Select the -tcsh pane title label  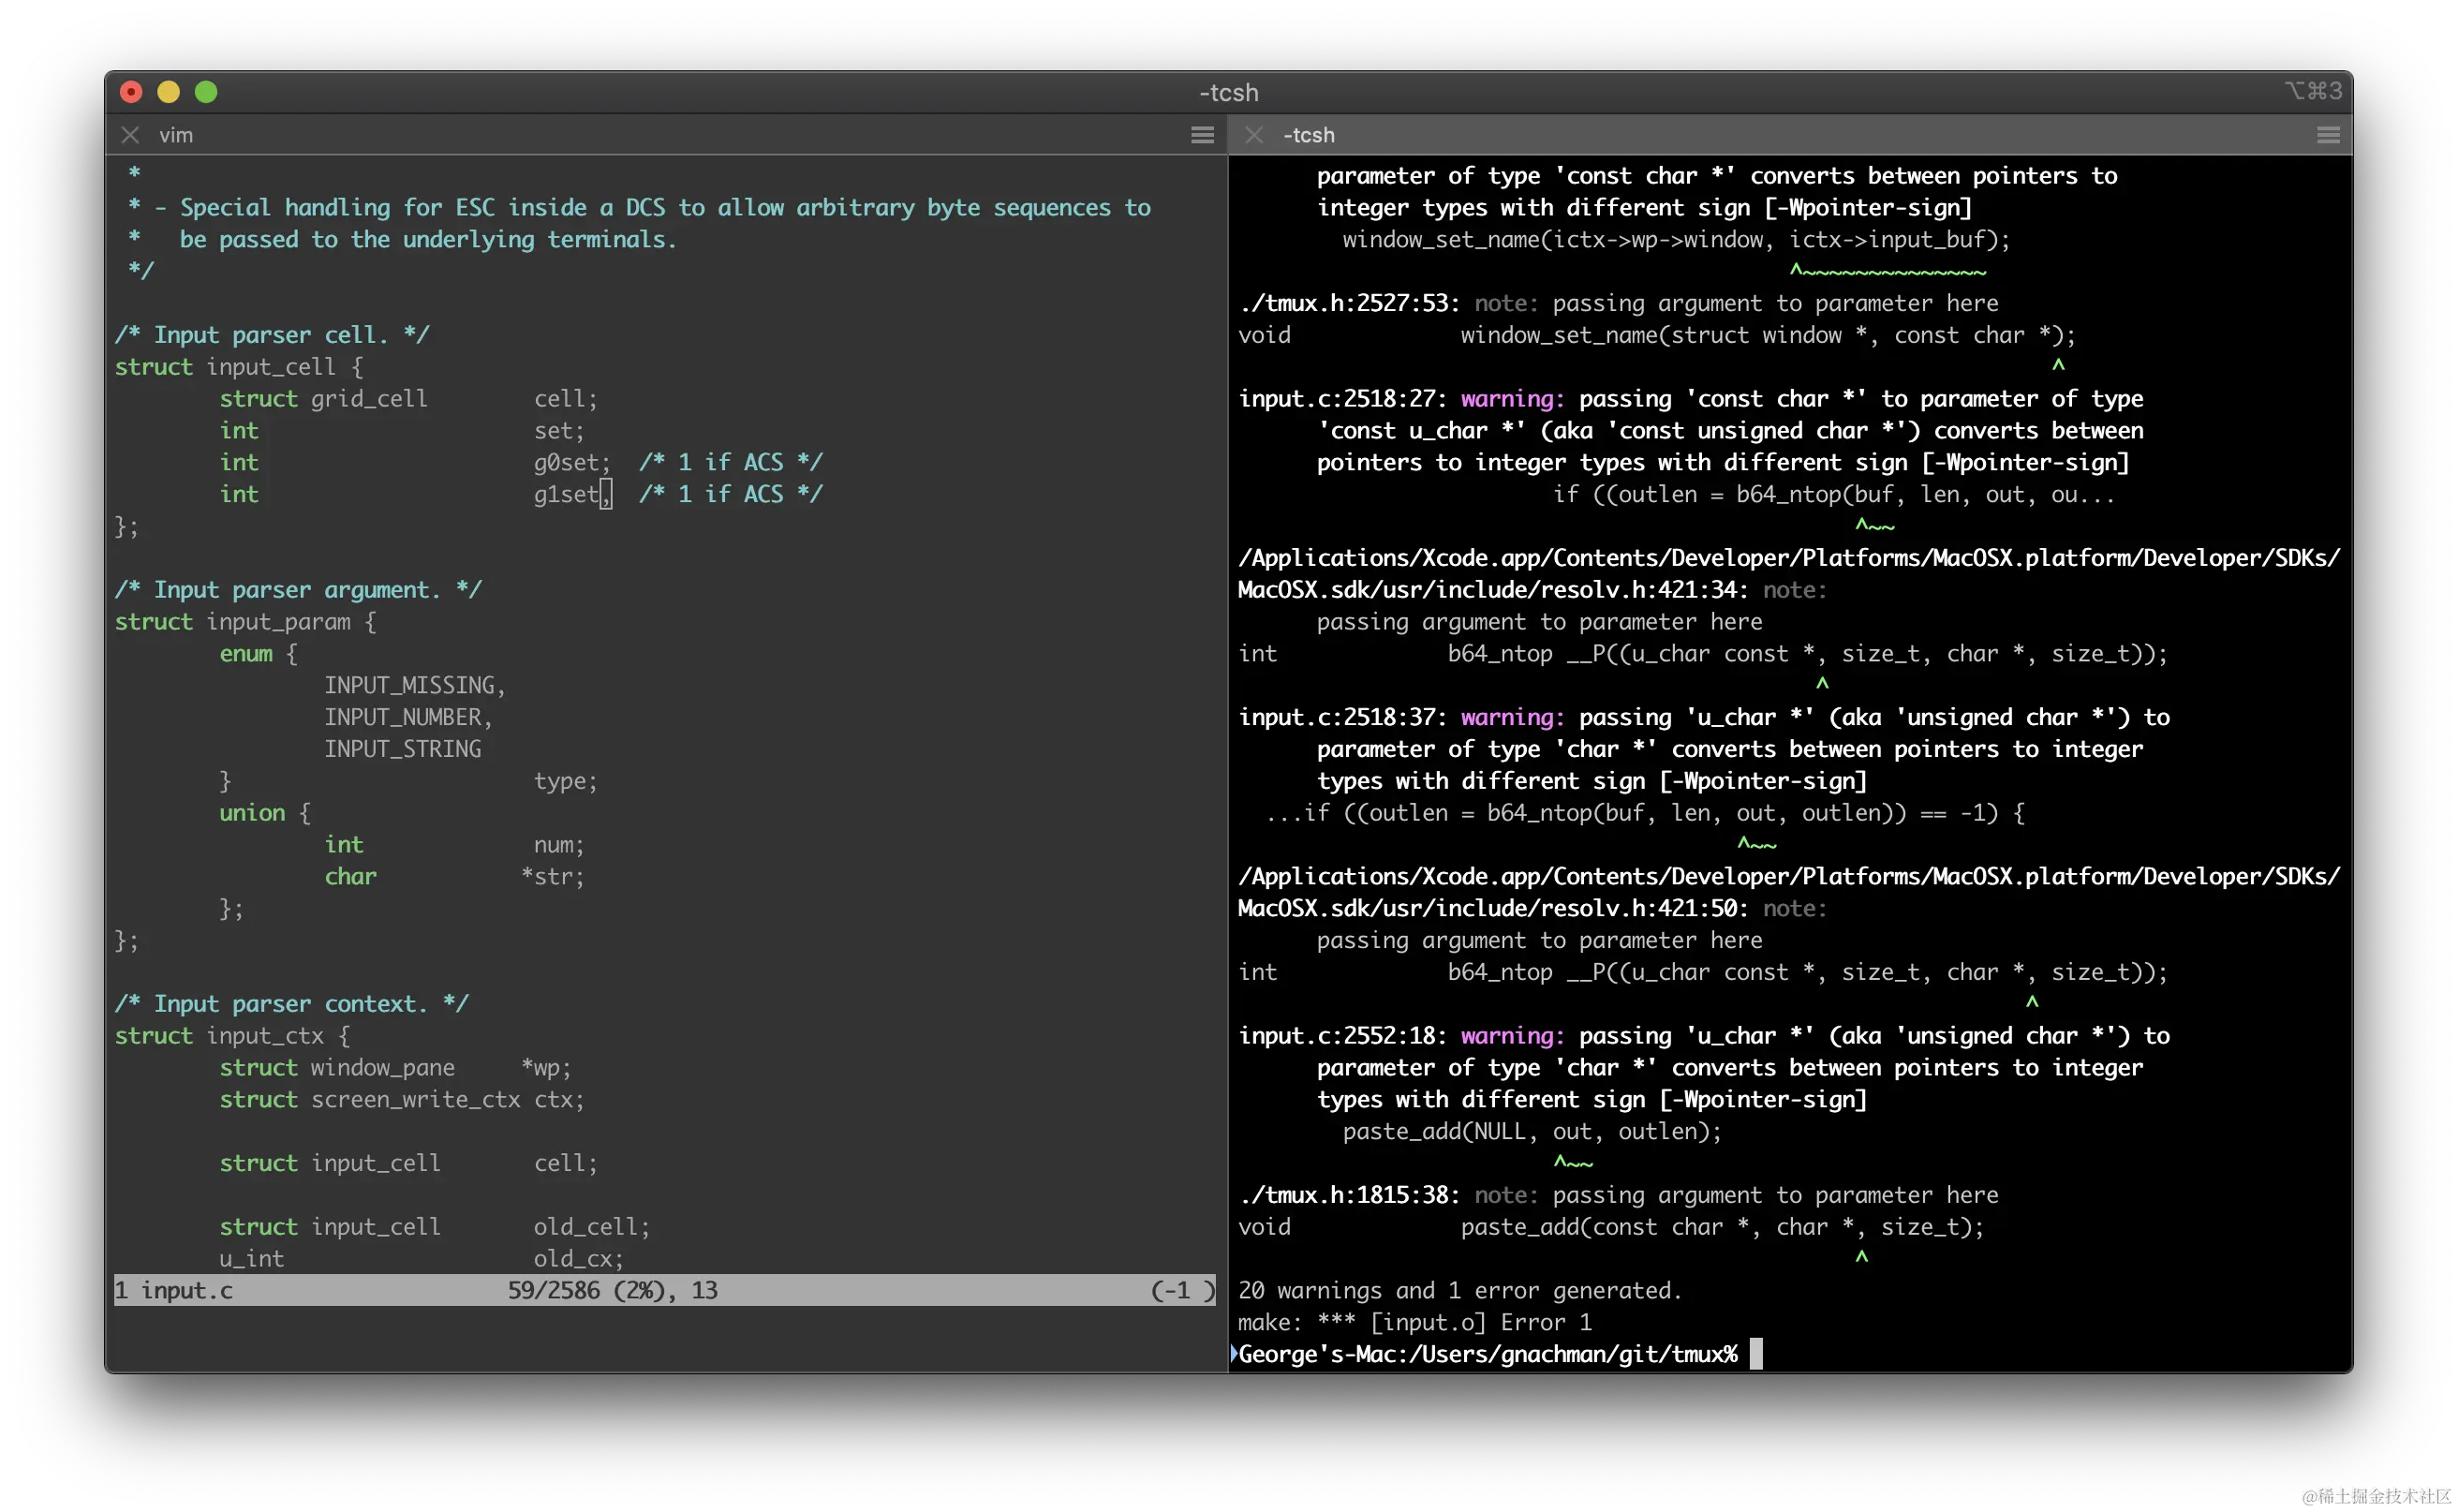1309,135
